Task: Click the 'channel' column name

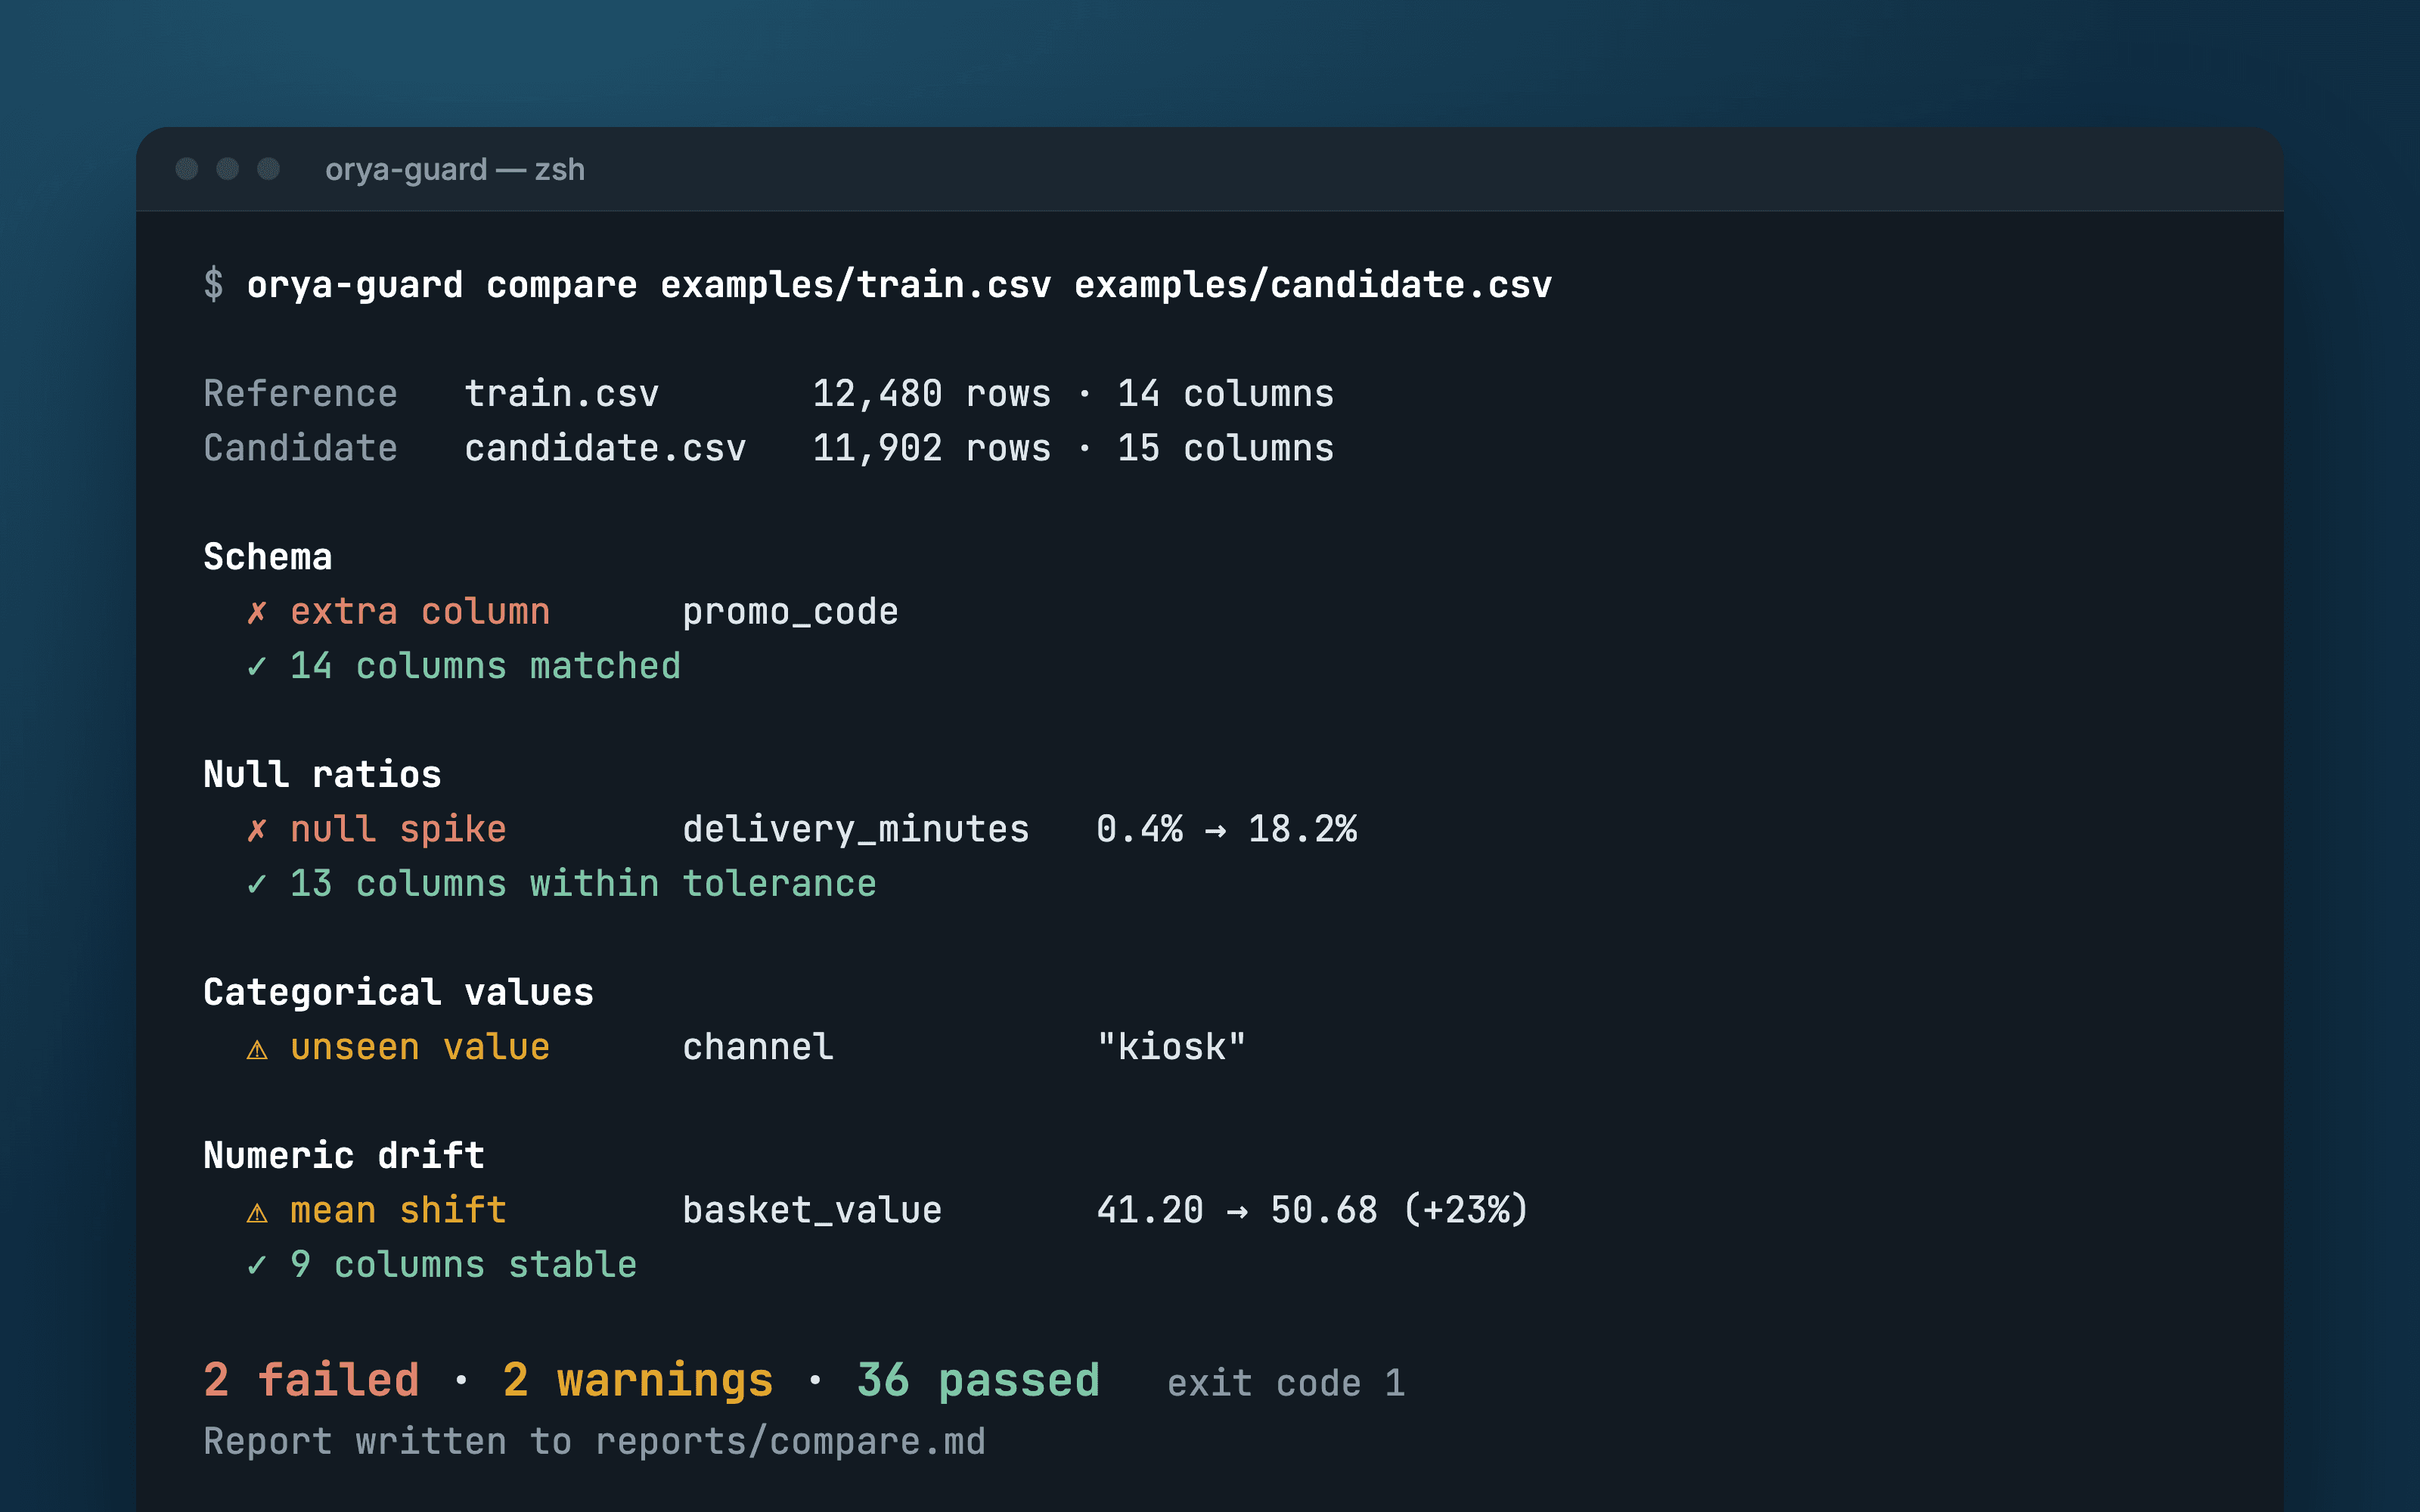Action: (758, 1047)
